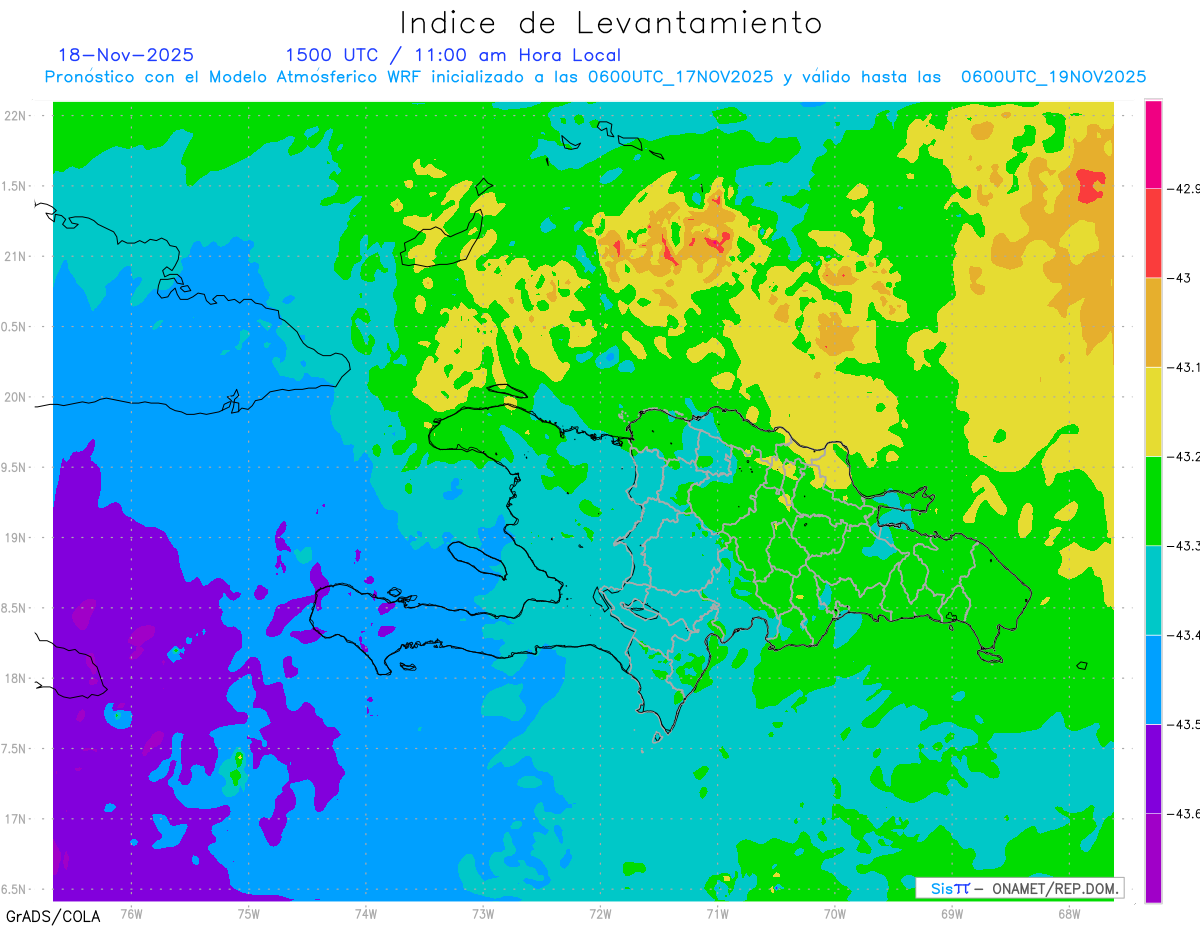Click the cyan legend swatch above -43.4
This screenshot has height=927, width=1200.
1153,590
